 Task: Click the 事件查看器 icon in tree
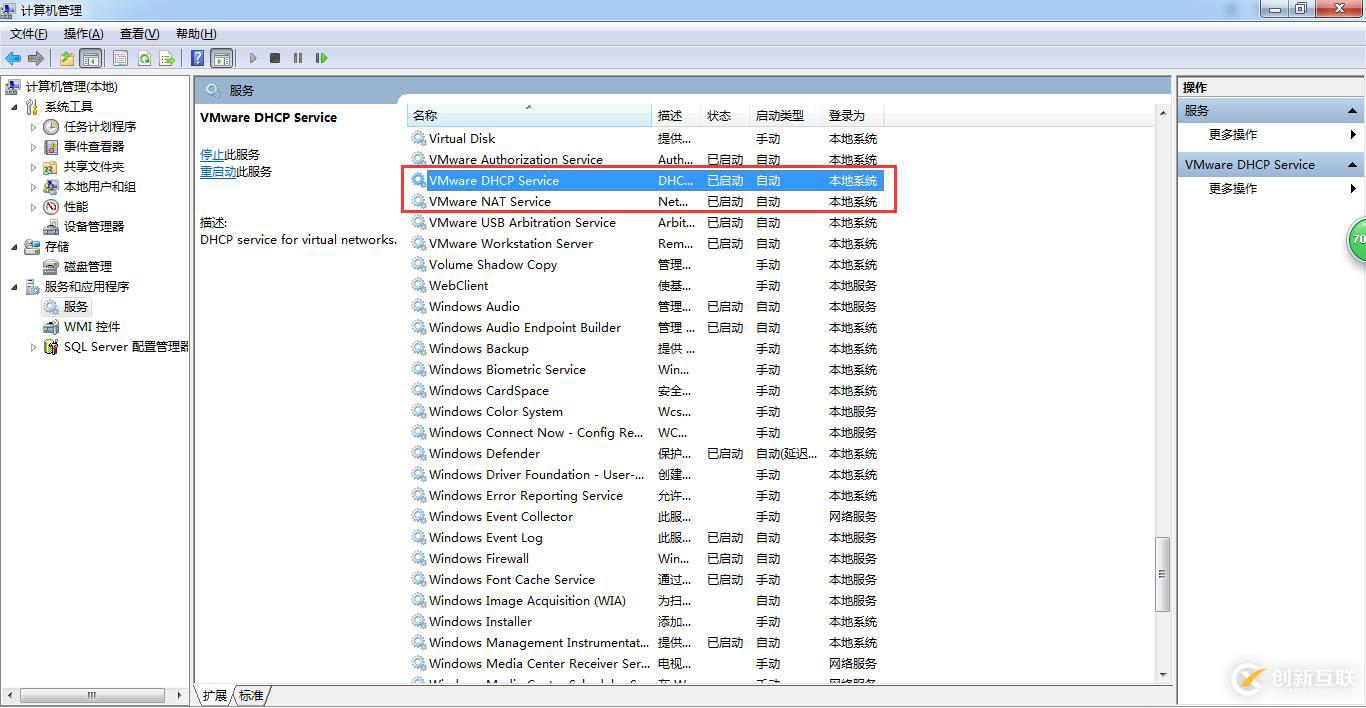(x=51, y=147)
